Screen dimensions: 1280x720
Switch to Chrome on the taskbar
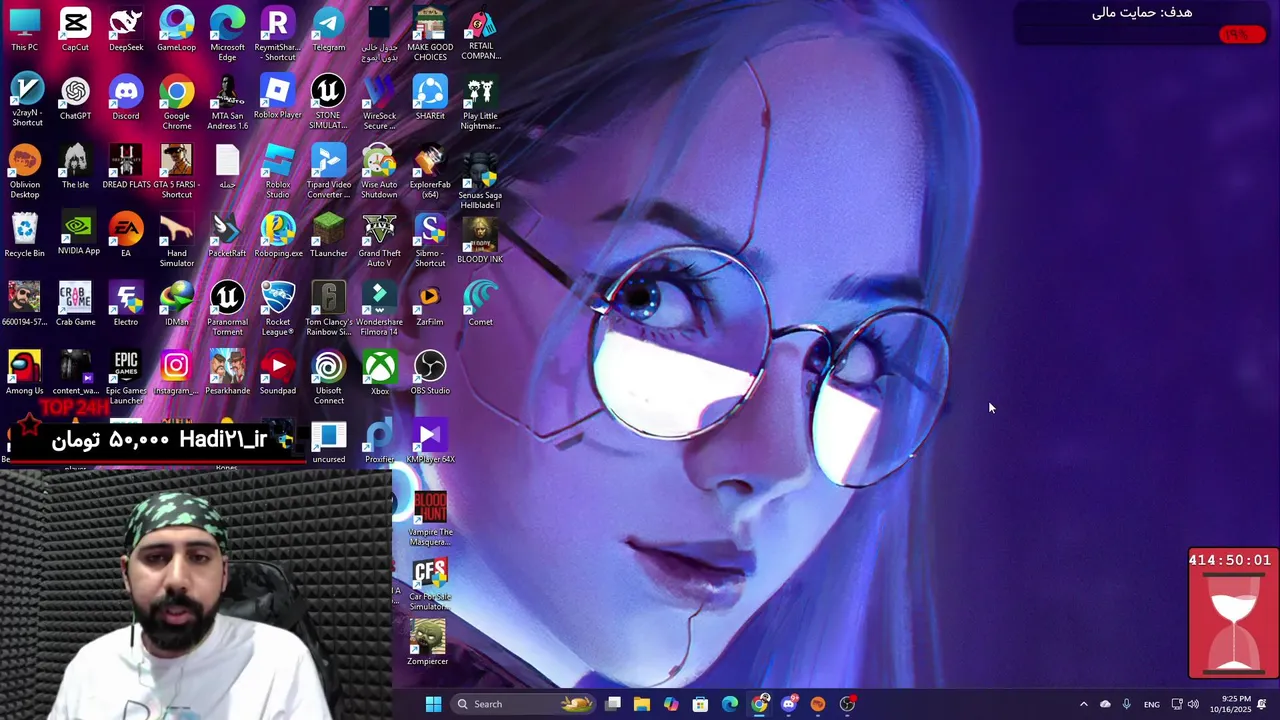coord(760,704)
